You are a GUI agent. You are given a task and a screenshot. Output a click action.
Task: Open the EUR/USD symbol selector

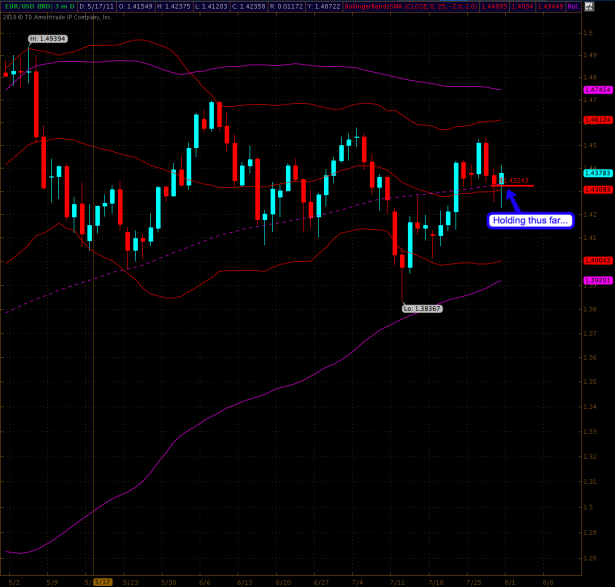click(x=21, y=6)
